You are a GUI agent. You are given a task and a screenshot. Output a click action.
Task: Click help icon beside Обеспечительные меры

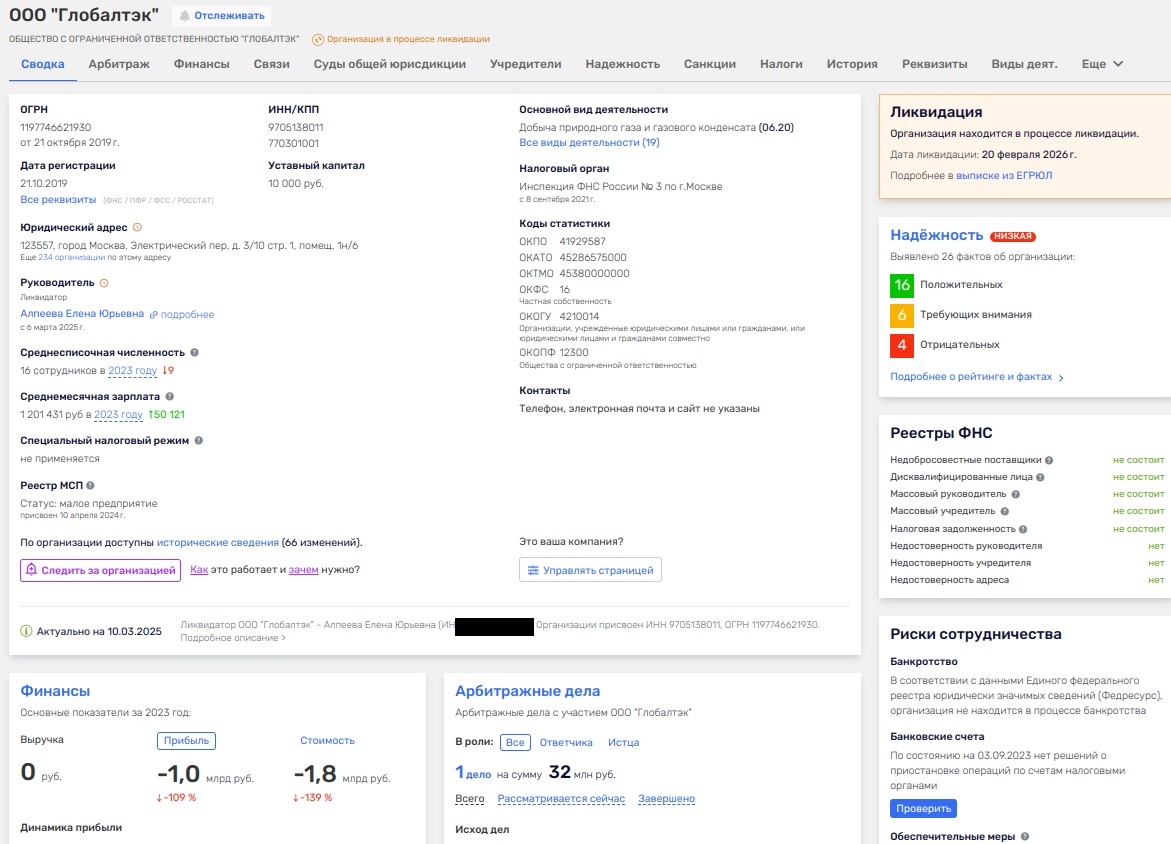coord(1025,837)
